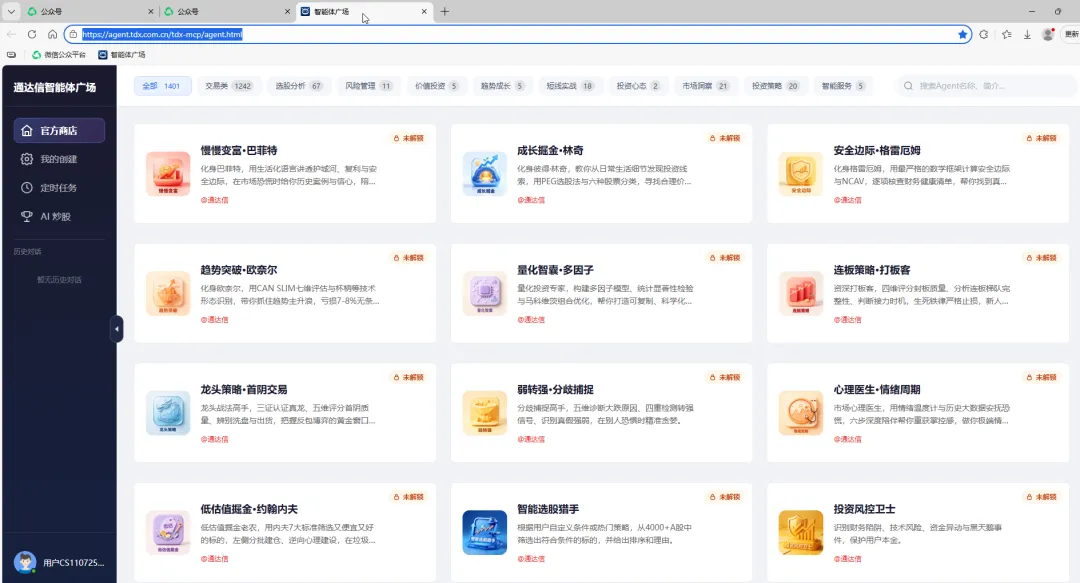Open the 心理医生·情绪周期 stethoscope icon
The image size is (1080, 583).
[x=801, y=413]
